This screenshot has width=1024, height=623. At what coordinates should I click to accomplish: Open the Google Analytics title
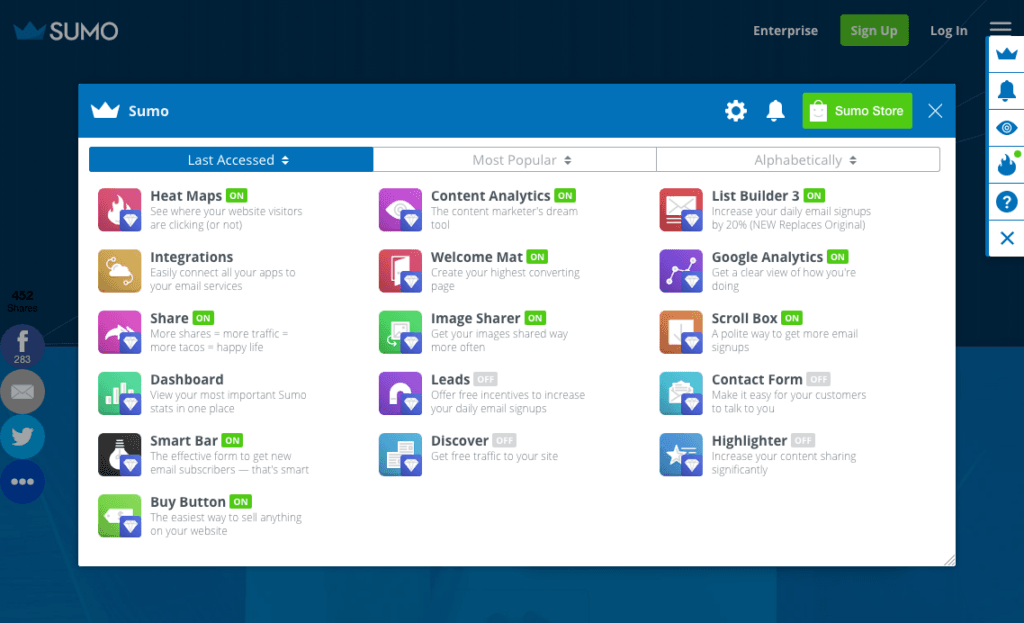[767, 257]
